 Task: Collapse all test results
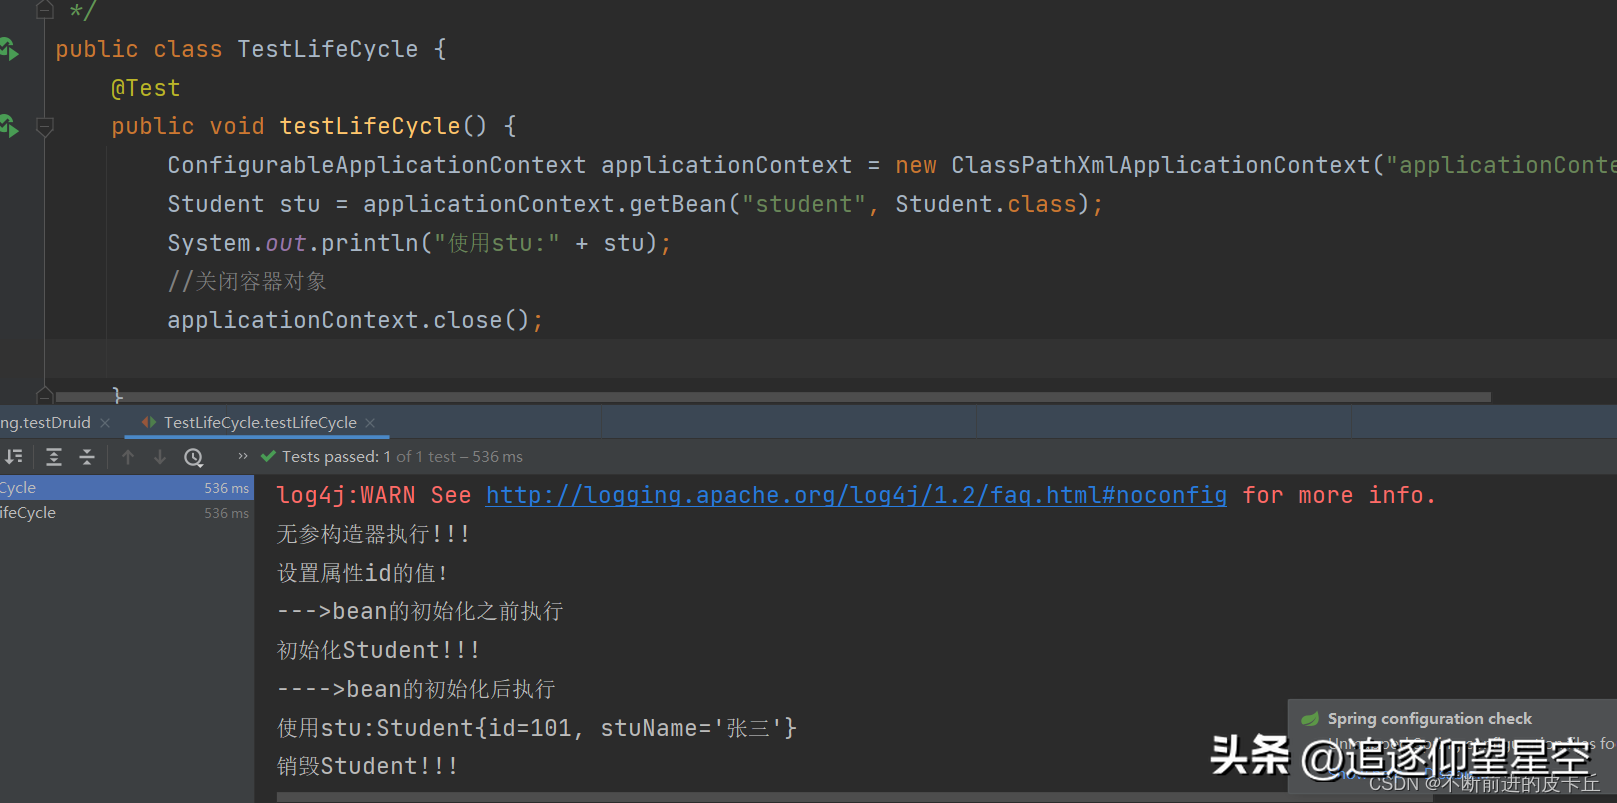click(87, 457)
